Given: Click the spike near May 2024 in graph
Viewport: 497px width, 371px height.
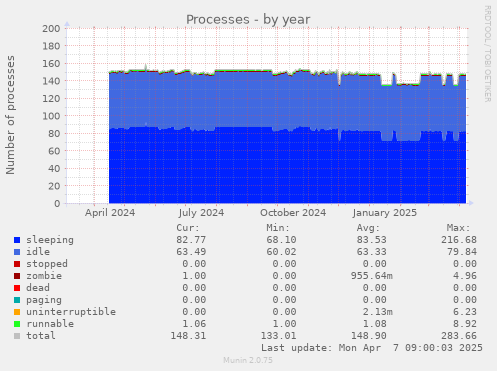Looking at the screenshot, I should pos(146,67).
